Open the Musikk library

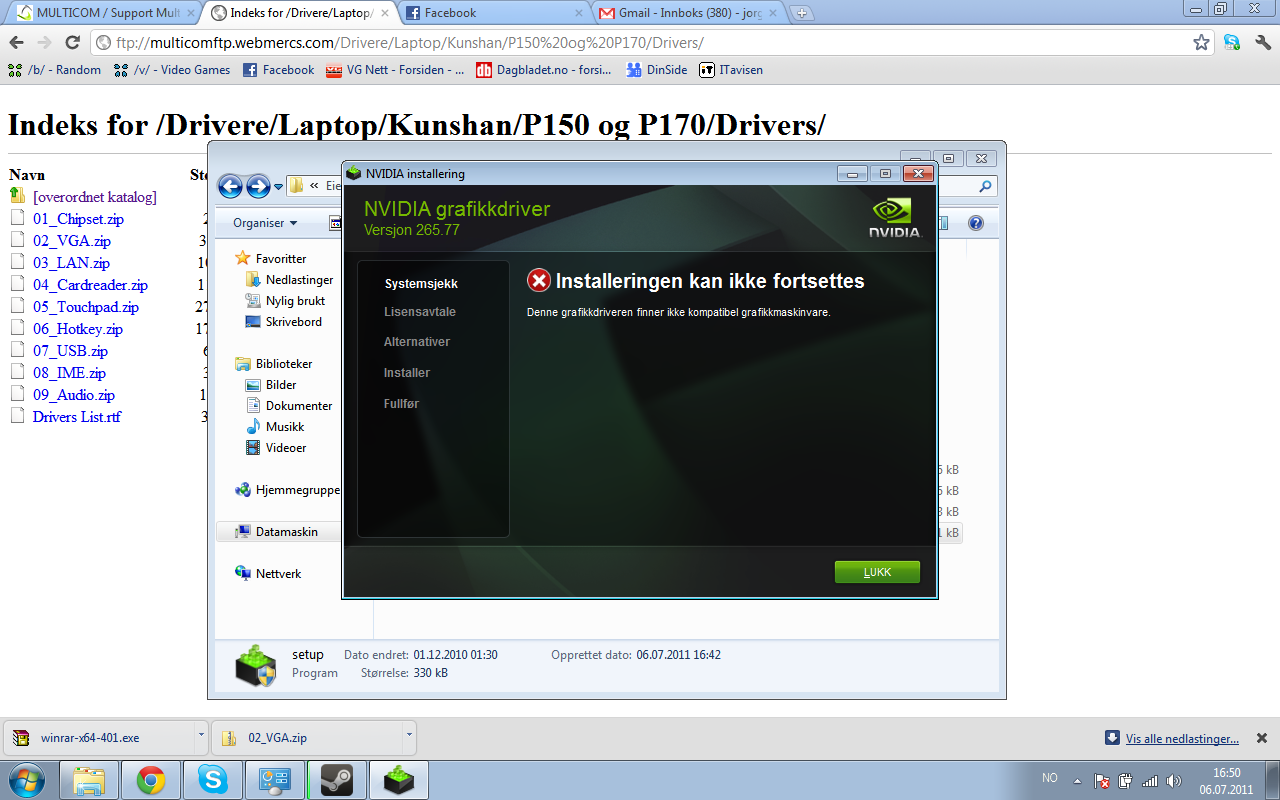tap(284, 427)
